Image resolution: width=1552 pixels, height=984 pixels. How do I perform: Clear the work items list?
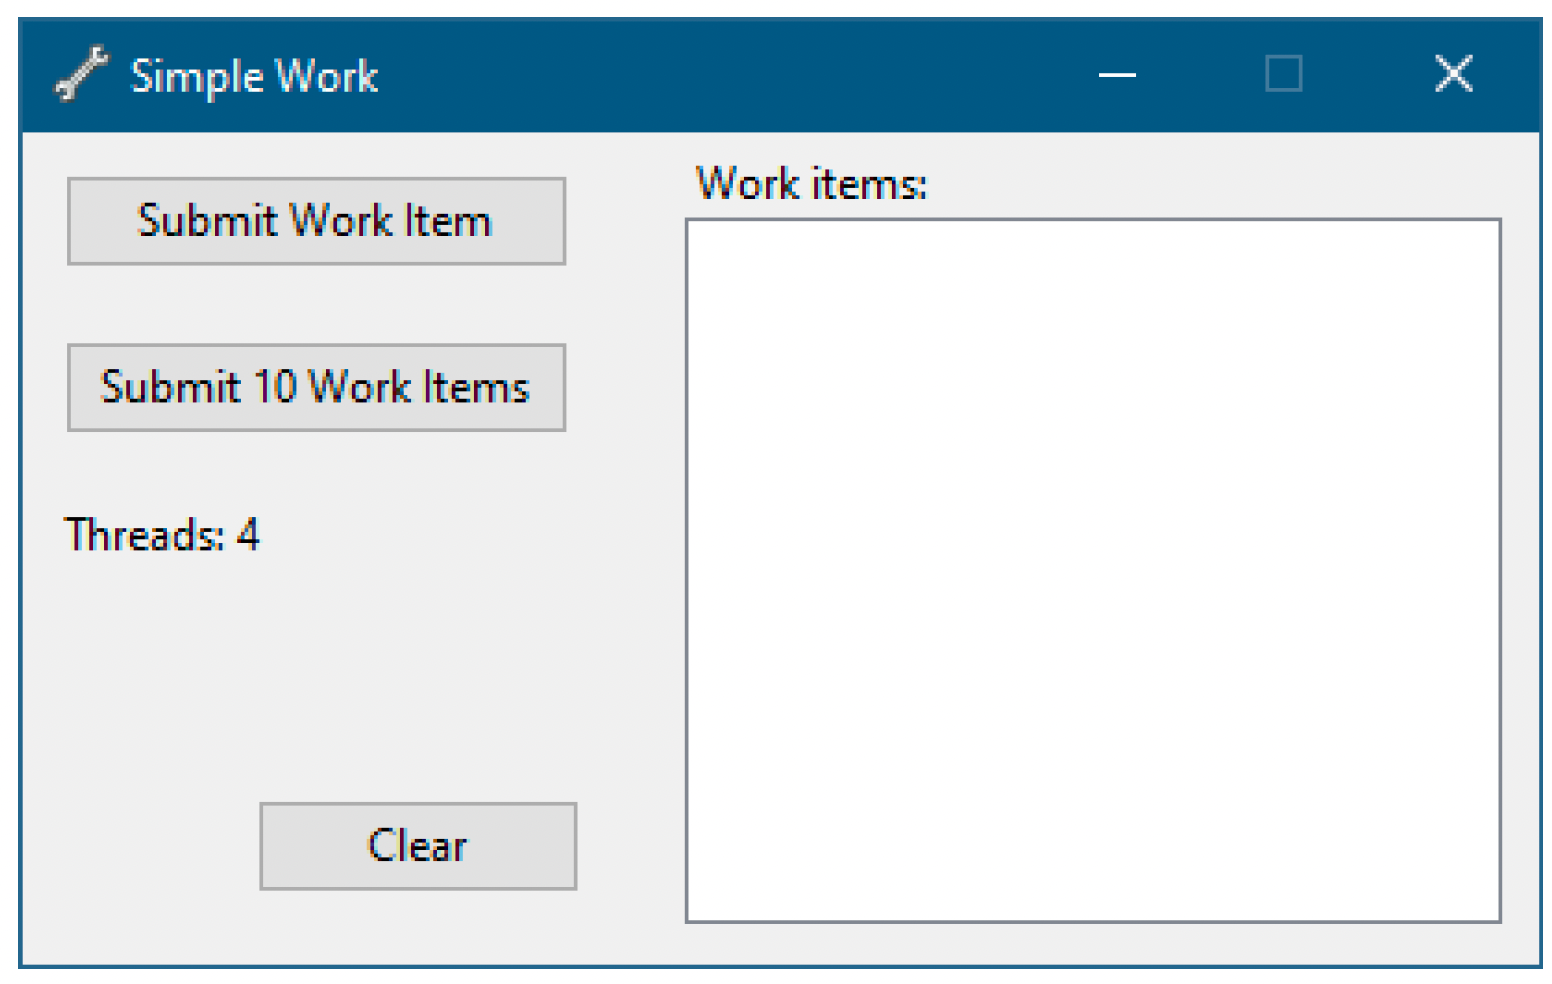[x=418, y=846]
